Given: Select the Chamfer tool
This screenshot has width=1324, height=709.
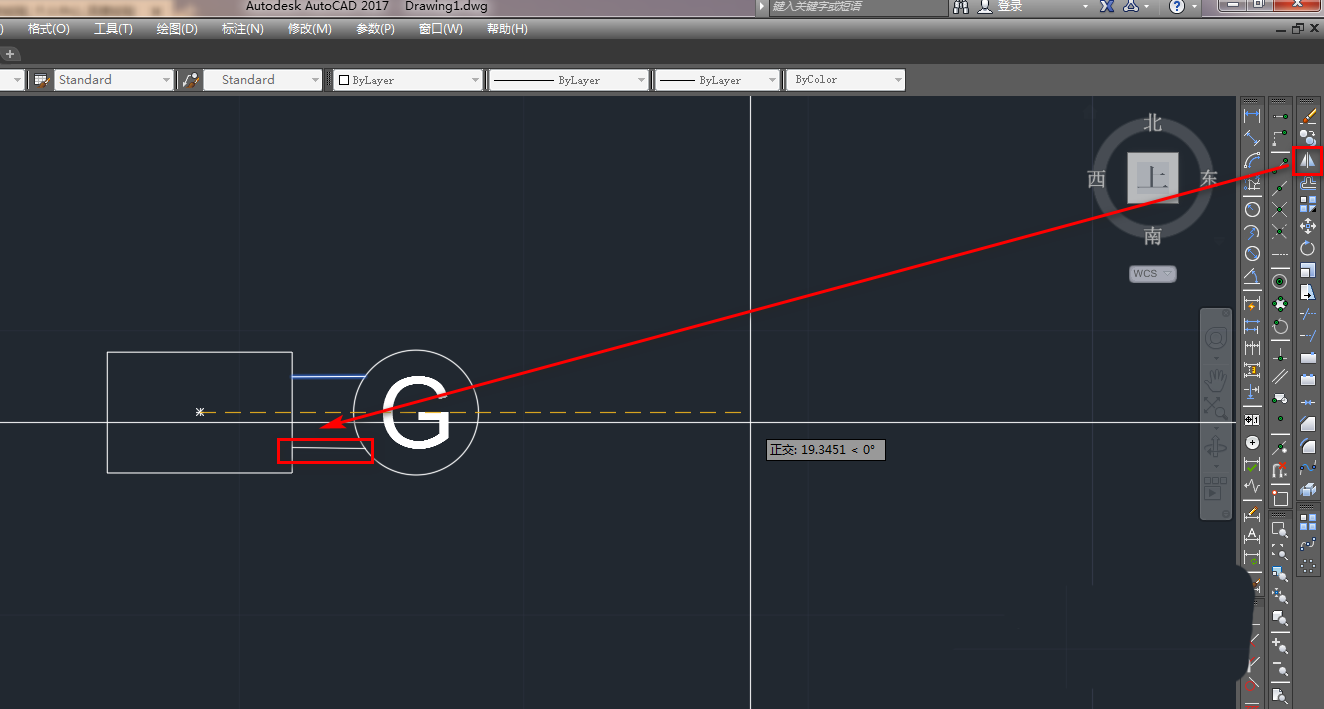Looking at the screenshot, I should coord(1308,424).
